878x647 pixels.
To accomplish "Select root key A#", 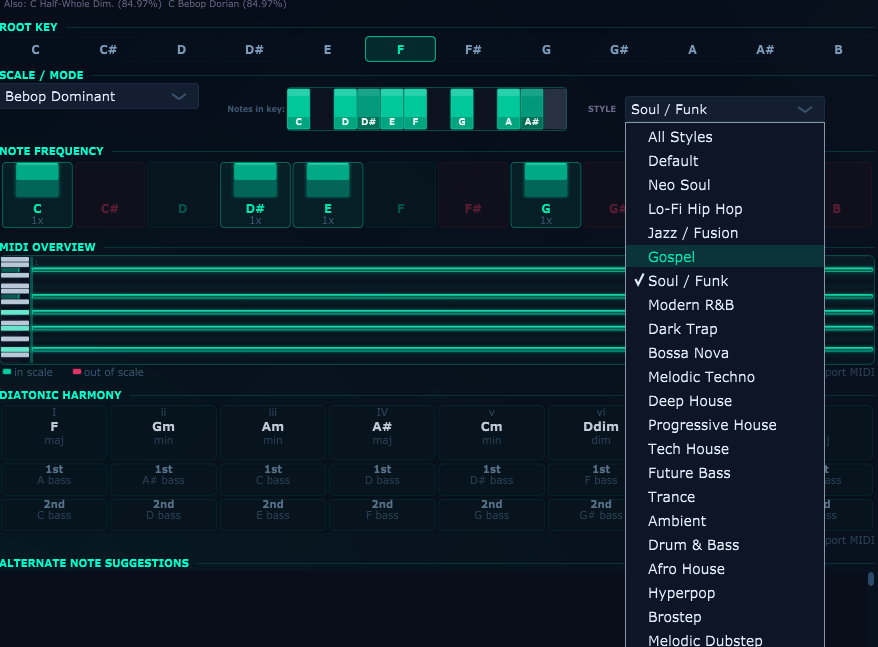I will (x=764, y=48).
